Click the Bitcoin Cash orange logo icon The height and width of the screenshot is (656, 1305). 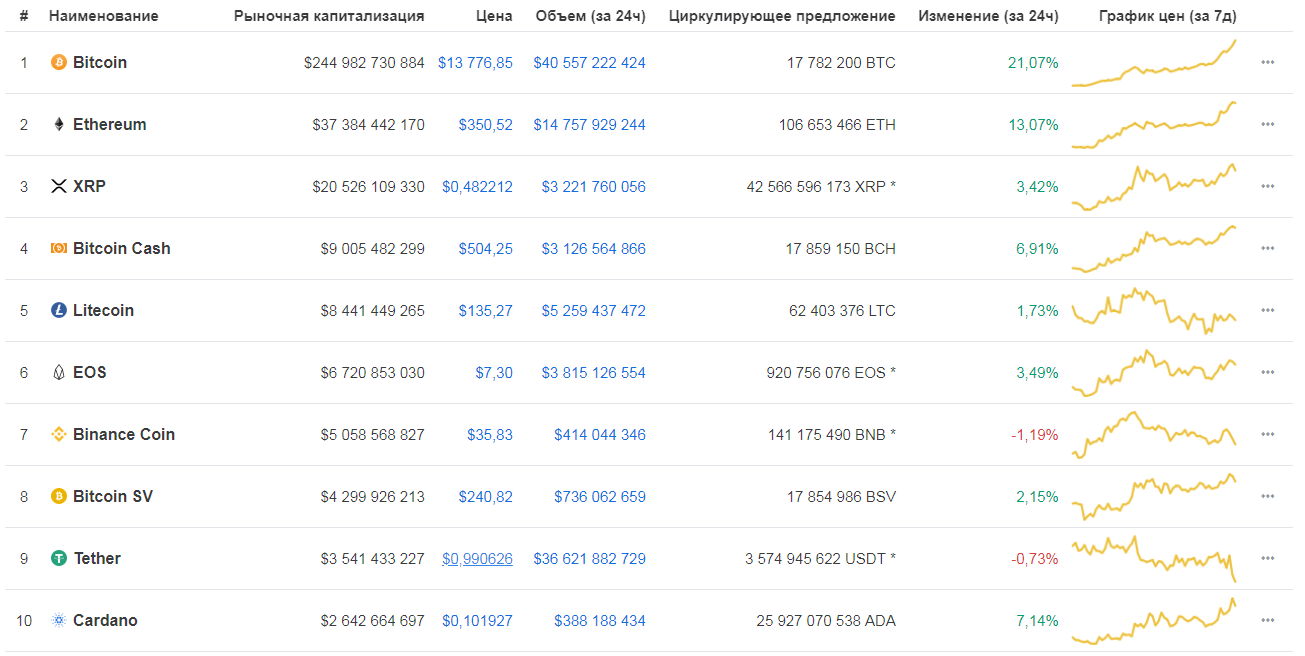pos(59,248)
